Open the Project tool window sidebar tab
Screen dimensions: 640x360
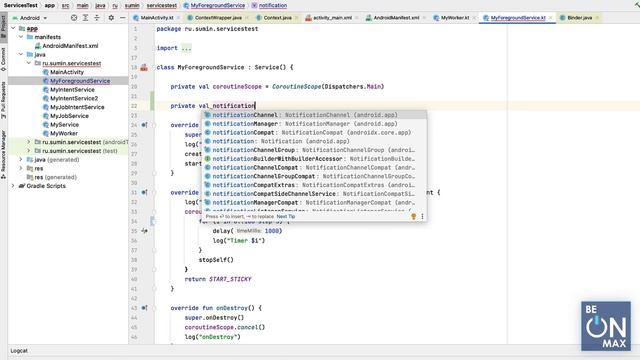3,27
